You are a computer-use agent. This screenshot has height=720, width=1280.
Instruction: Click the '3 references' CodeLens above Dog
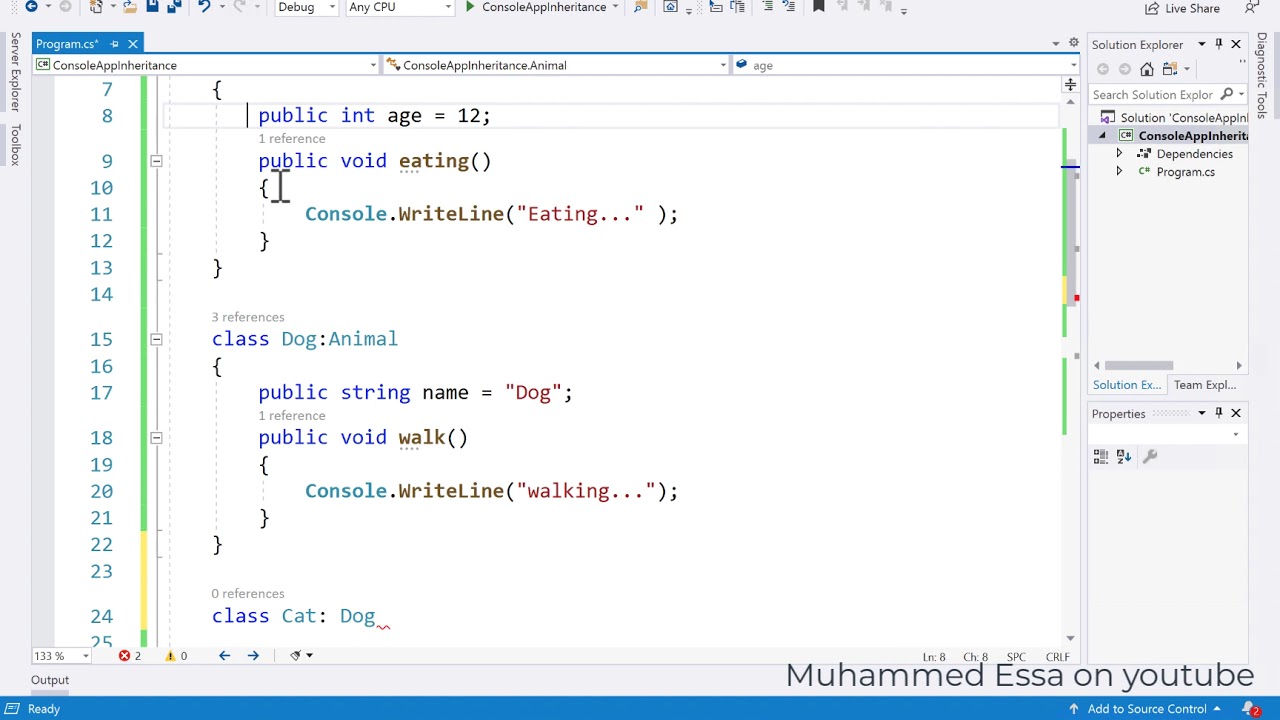248,317
